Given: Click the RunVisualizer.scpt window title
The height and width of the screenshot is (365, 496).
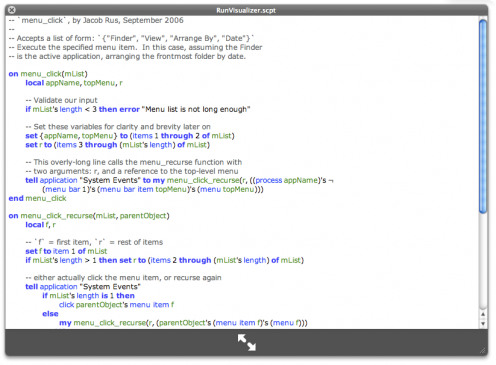Looking at the screenshot, I should (246, 10).
